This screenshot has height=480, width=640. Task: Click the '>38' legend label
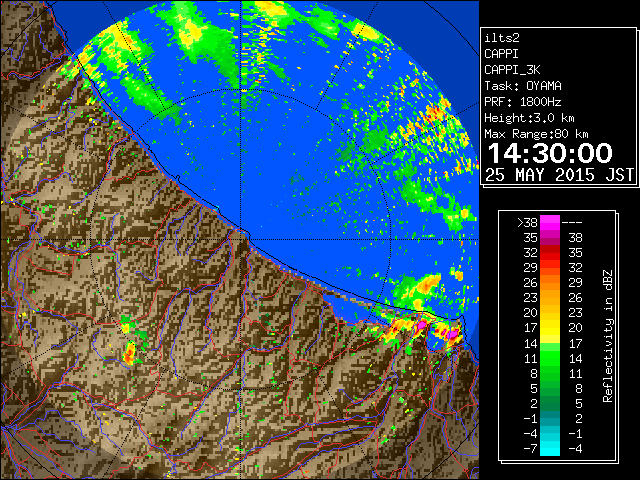(527, 223)
